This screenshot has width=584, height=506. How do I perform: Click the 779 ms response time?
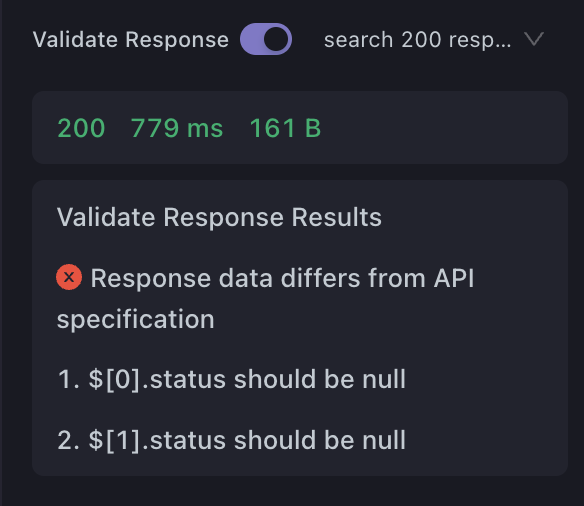(177, 128)
